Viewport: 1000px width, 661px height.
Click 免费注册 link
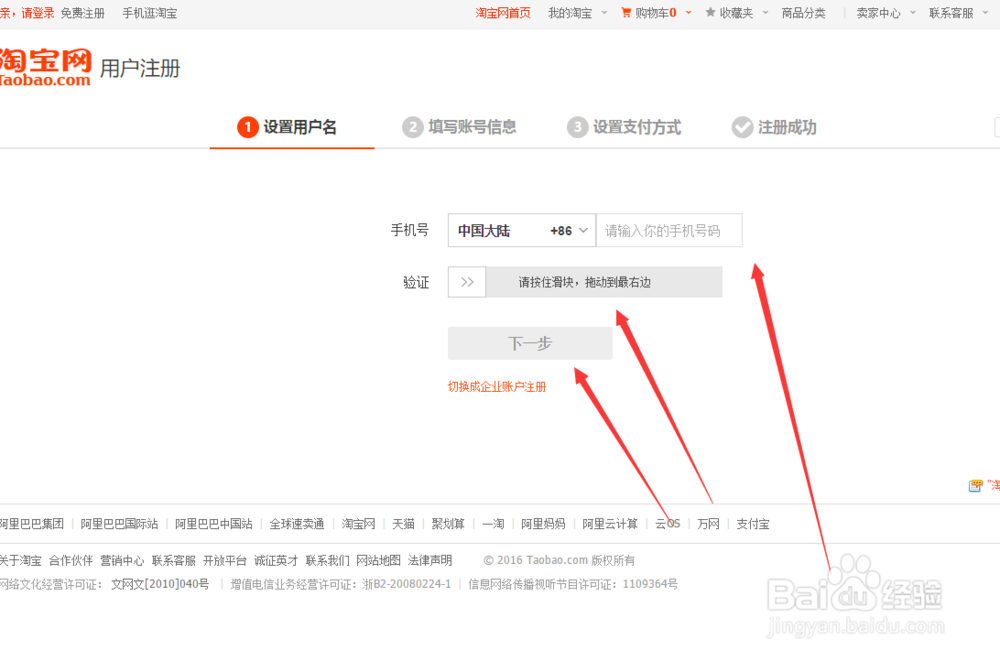coord(82,13)
